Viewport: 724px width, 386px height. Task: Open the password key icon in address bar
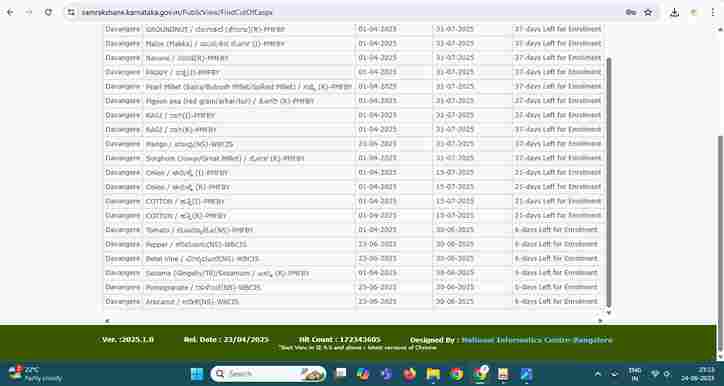pyautogui.click(x=631, y=12)
